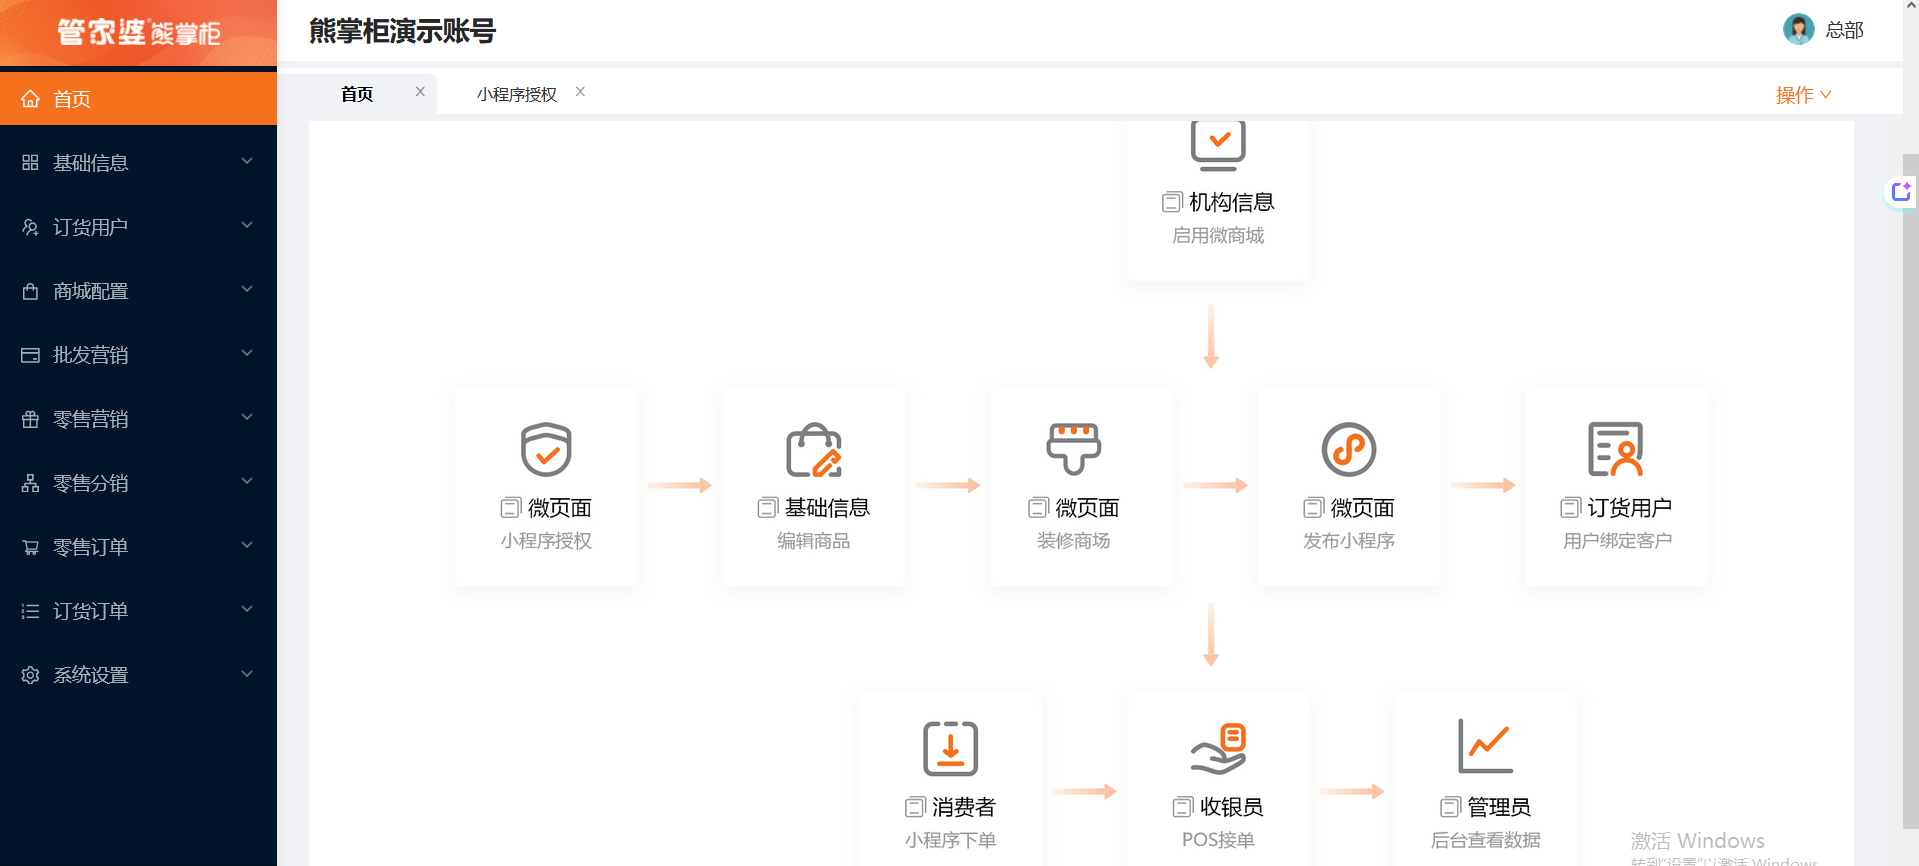Expand the 零售订单 sidebar chevron
Image resolution: width=1919 pixels, height=866 pixels.
tap(247, 545)
